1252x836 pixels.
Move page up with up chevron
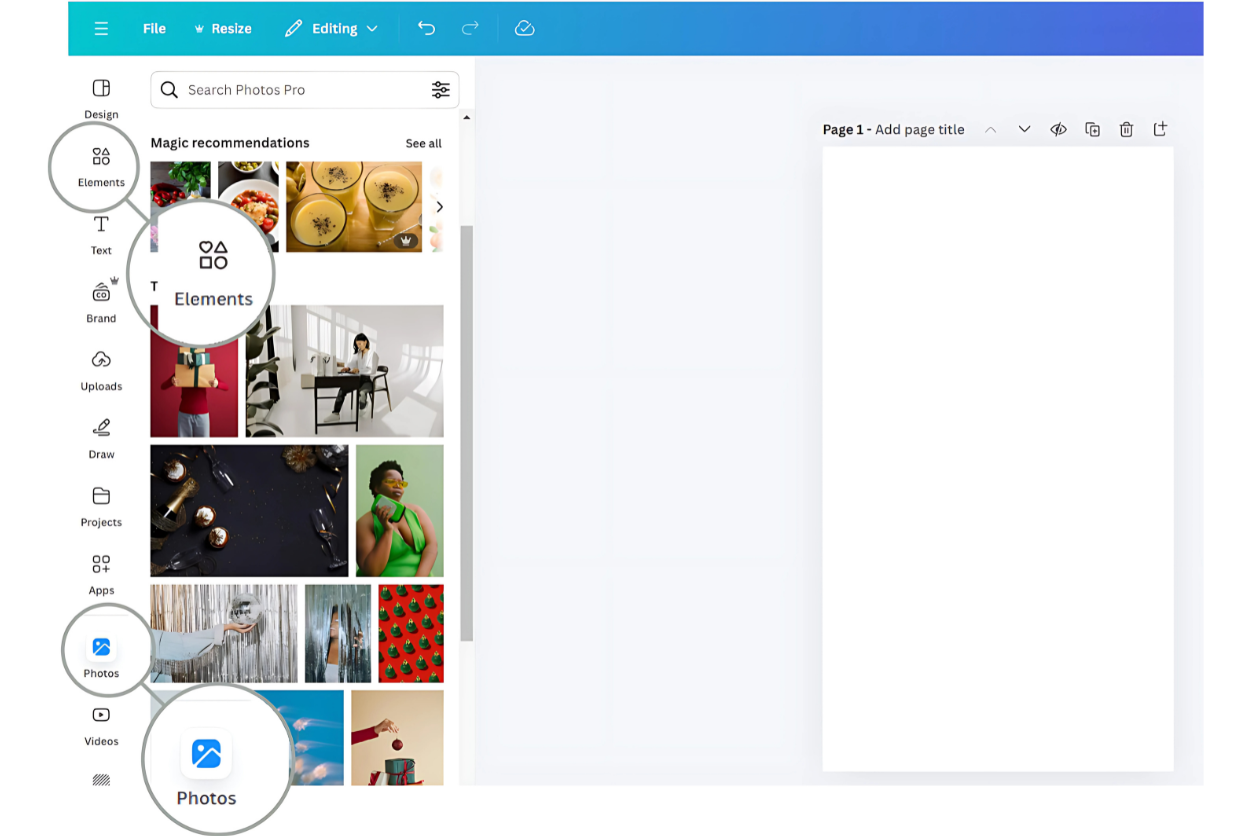point(990,130)
